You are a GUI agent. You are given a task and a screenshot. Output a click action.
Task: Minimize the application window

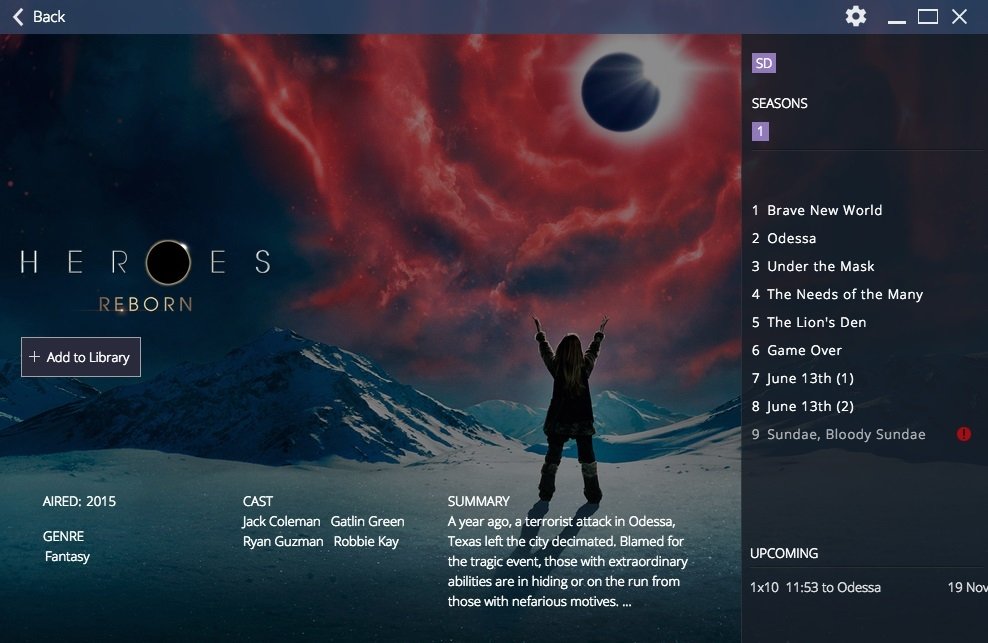[896, 21]
